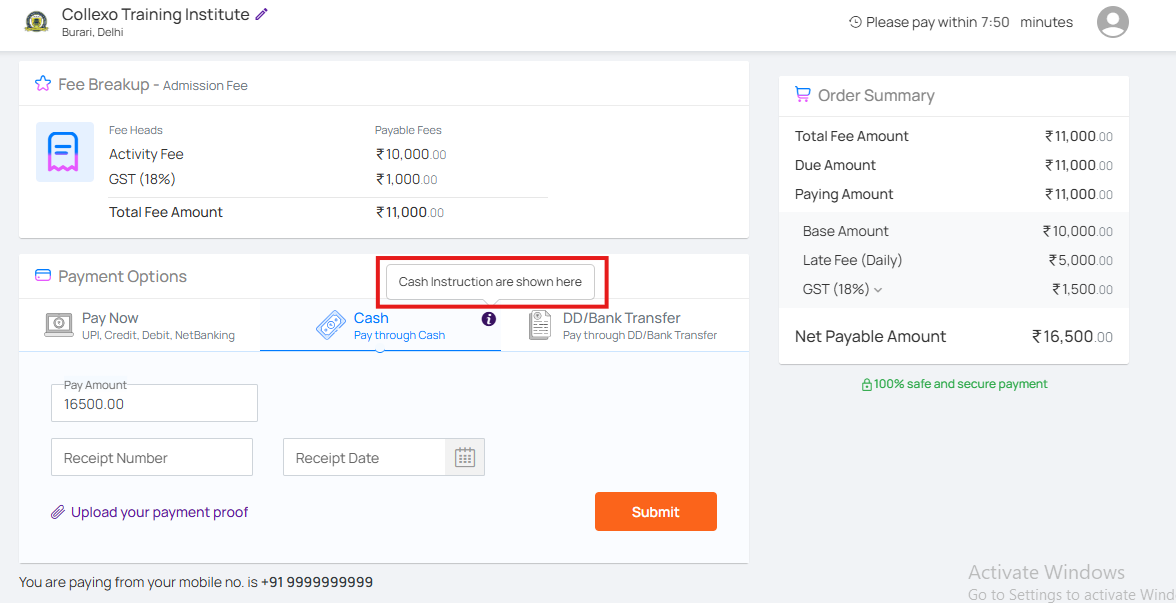The image size is (1176, 603).
Task: Click the Order Summary cart icon
Action: click(802, 95)
